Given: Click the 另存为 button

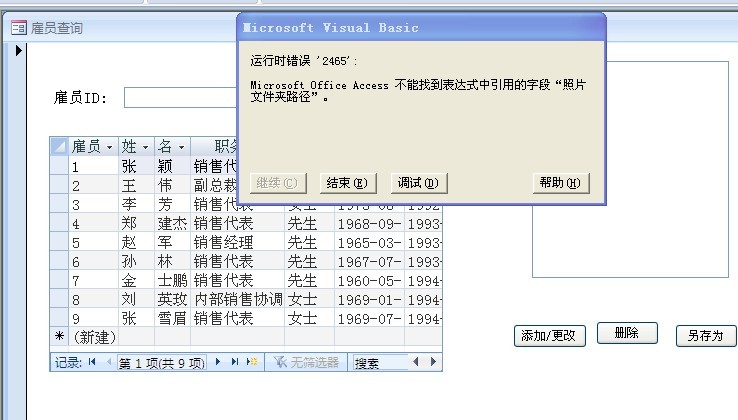Looking at the screenshot, I should coord(706,336).
